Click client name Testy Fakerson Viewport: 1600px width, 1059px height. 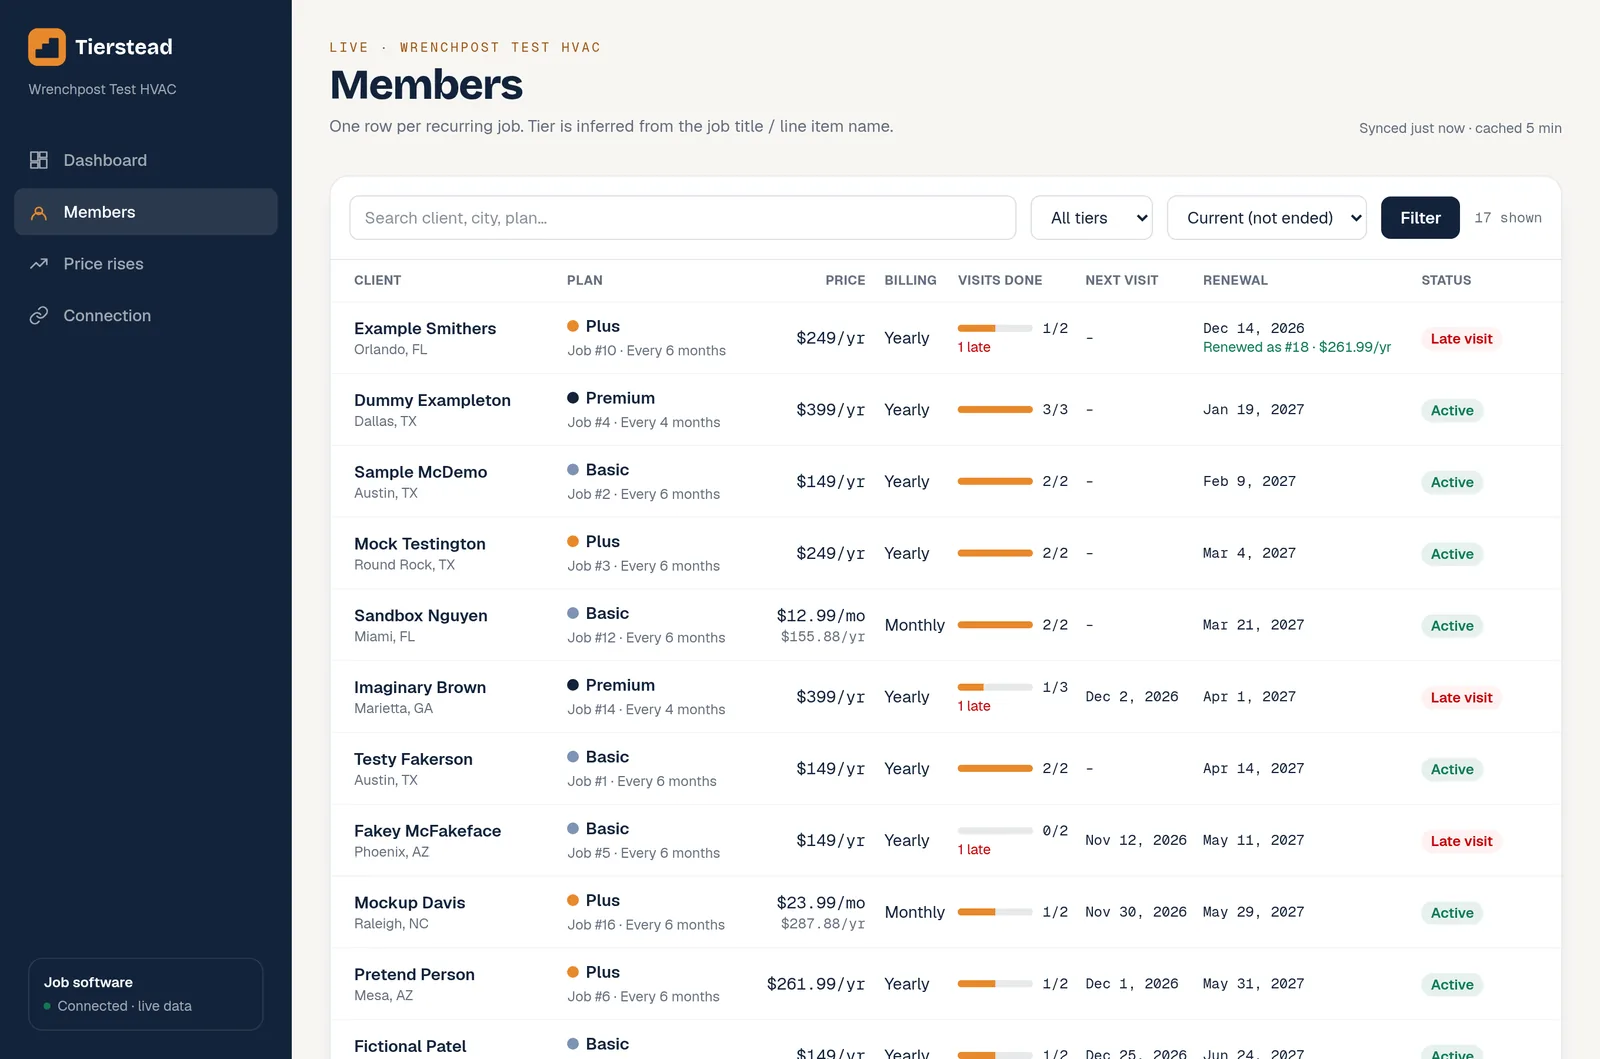point(413,759)
